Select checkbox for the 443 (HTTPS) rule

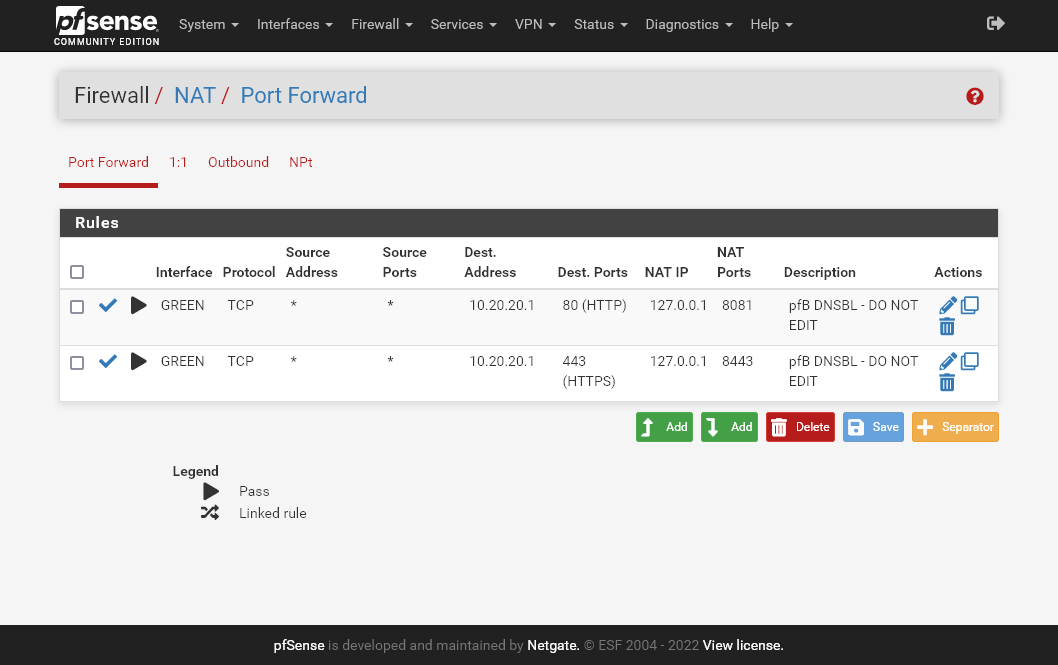coord(77,363)
